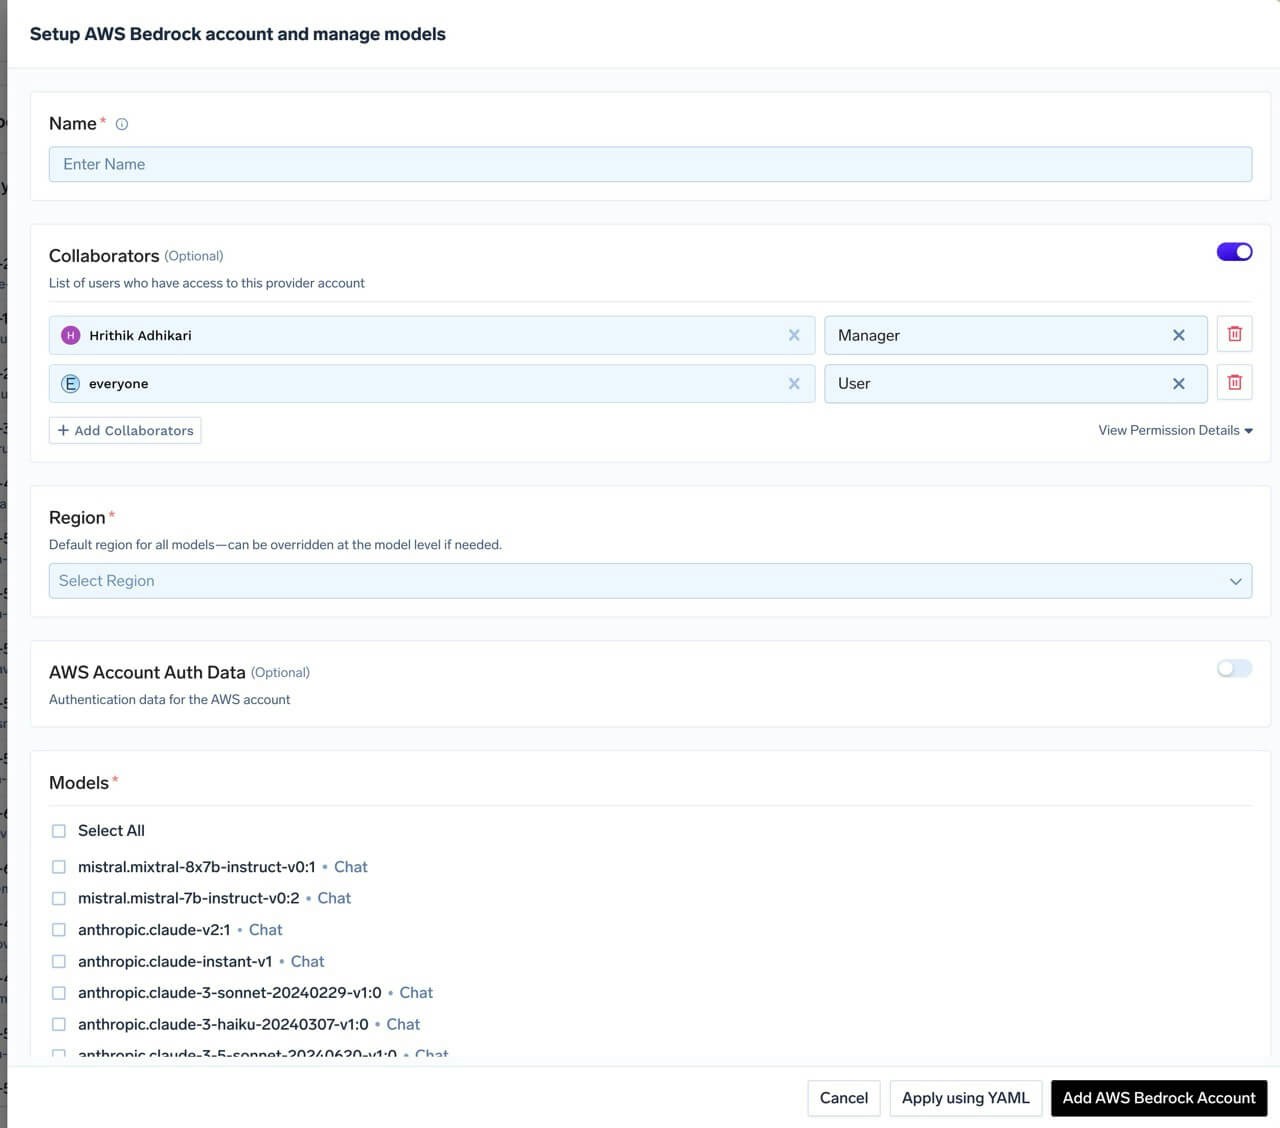Click the Models section heading
The image size is (1280, 1128).
pyautogui.click(x=79, y=783)
